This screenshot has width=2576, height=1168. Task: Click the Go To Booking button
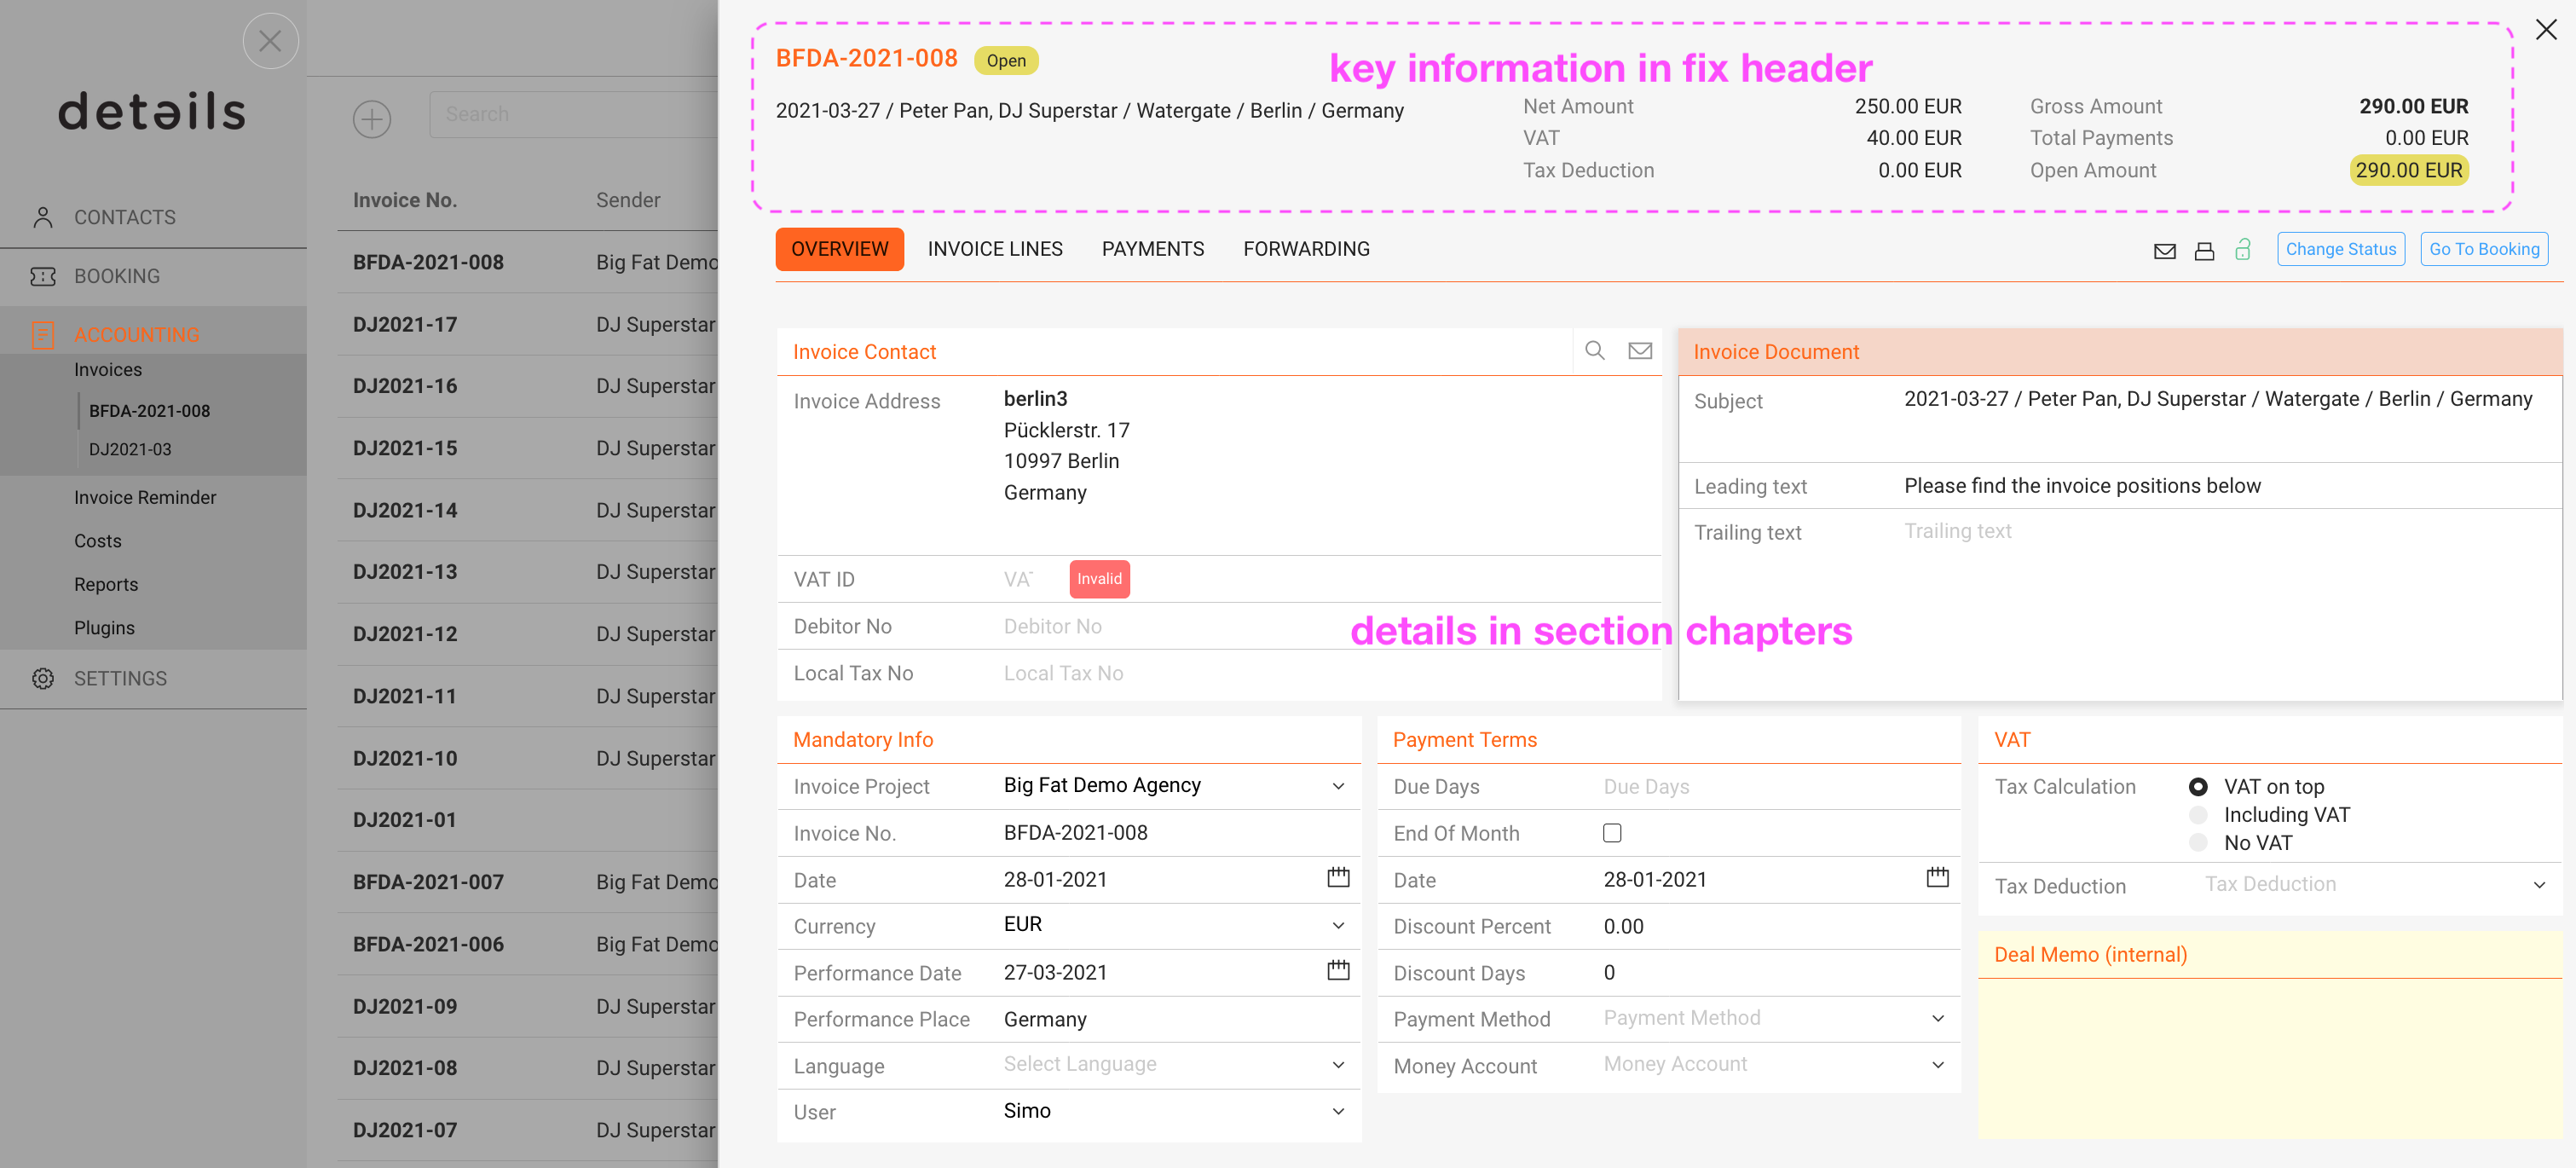click(x=2484, y=249)
